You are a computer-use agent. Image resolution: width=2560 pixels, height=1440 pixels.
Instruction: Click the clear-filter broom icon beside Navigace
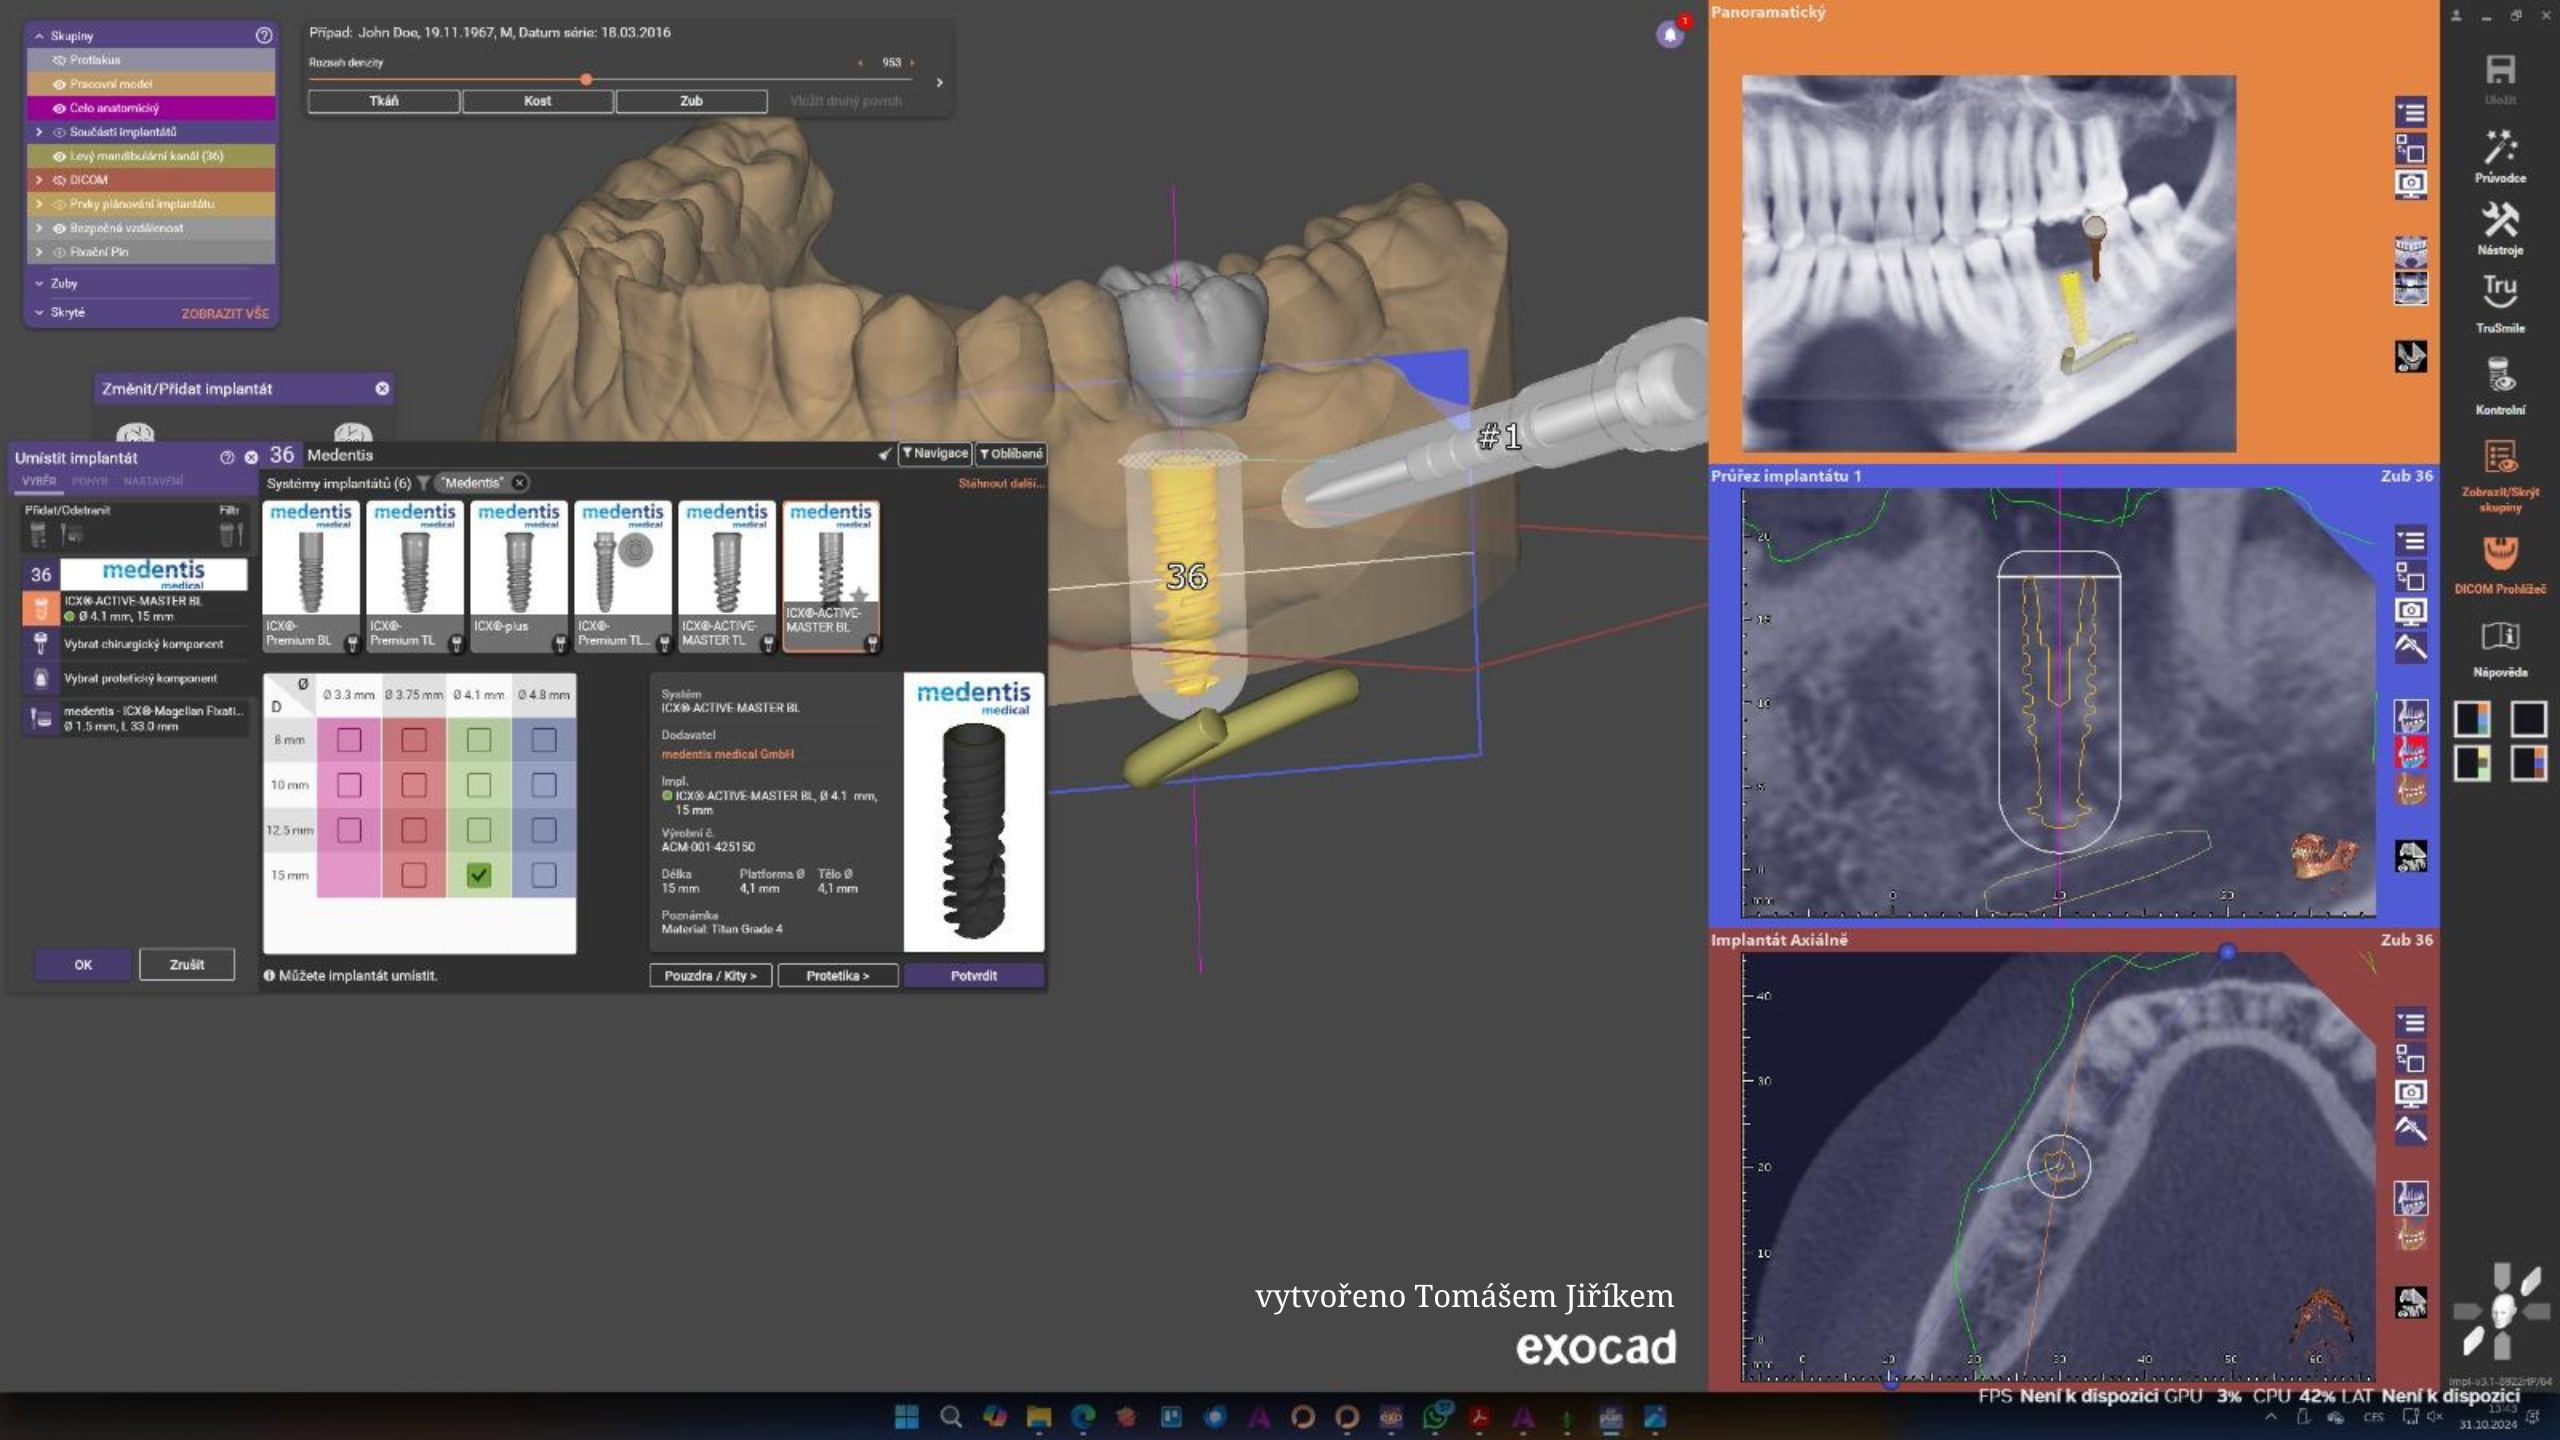point(885,454)
